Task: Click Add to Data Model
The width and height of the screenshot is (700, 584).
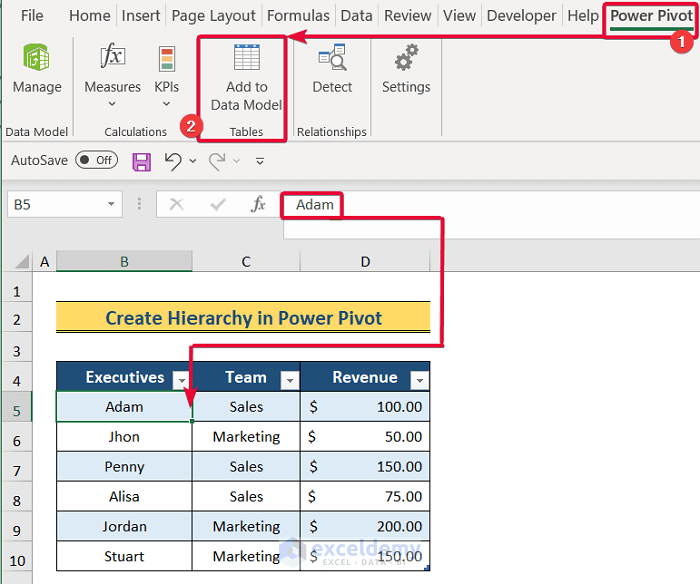Action: coord(246,77)
